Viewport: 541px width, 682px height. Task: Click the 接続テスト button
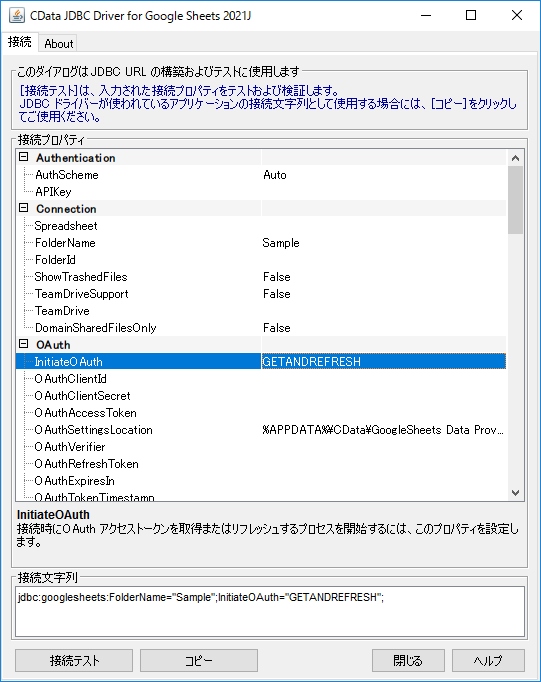click(74, 660)
